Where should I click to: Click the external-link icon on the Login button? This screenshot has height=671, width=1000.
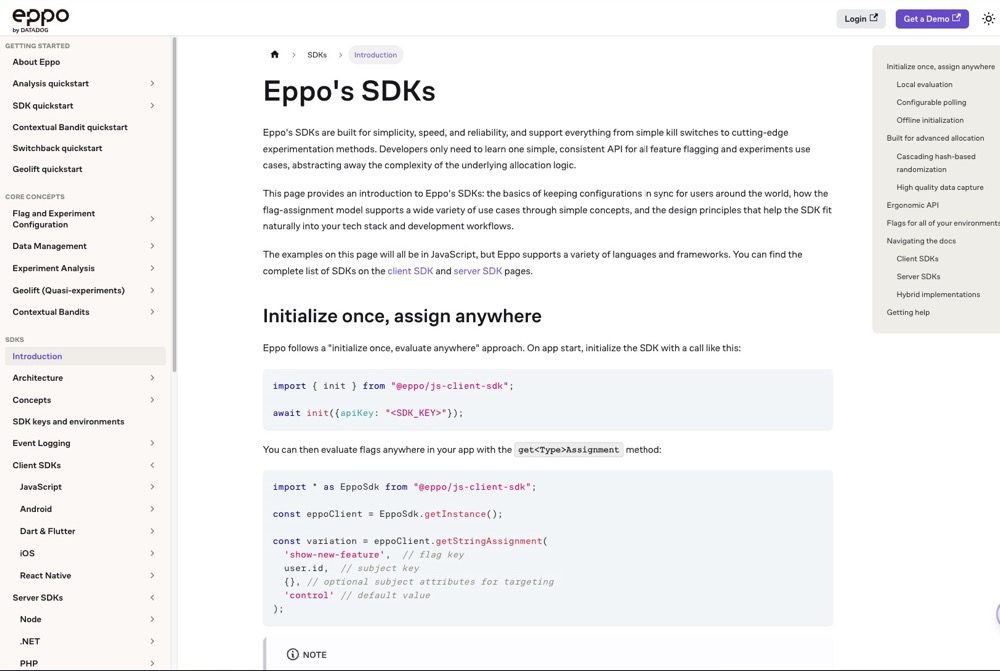click(x=875, y=18)
